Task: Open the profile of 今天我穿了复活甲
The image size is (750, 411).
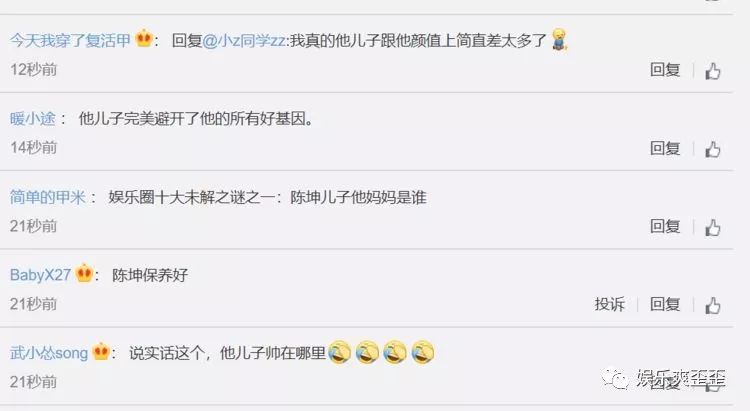Action: tap(70, 40)
